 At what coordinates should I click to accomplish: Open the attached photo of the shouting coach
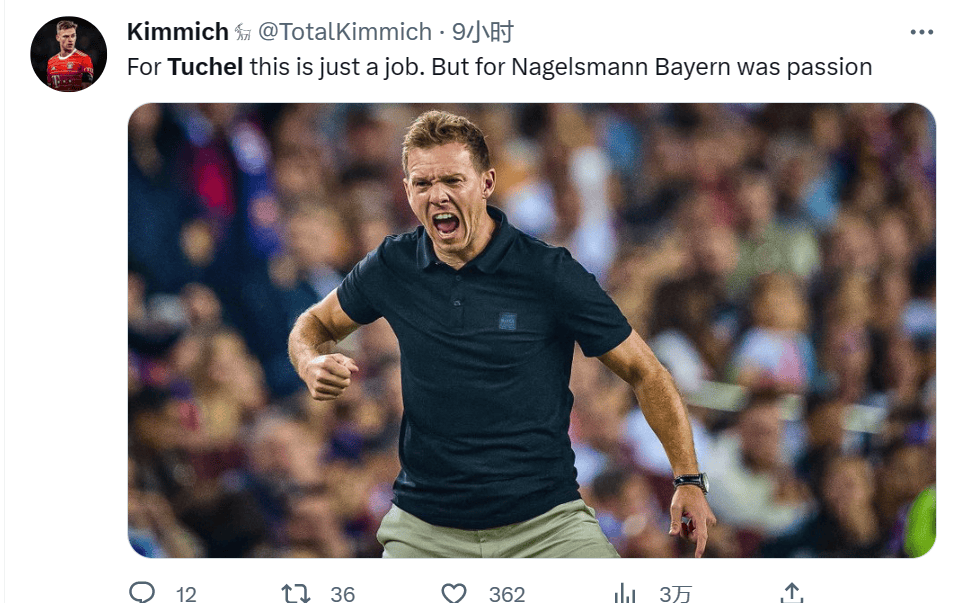click(531, 330)
